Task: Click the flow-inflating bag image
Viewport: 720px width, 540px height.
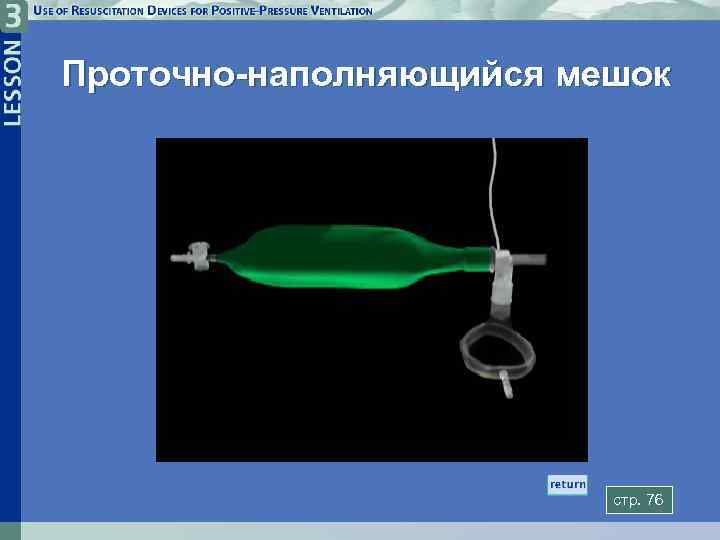Action: tap(372, 300)
